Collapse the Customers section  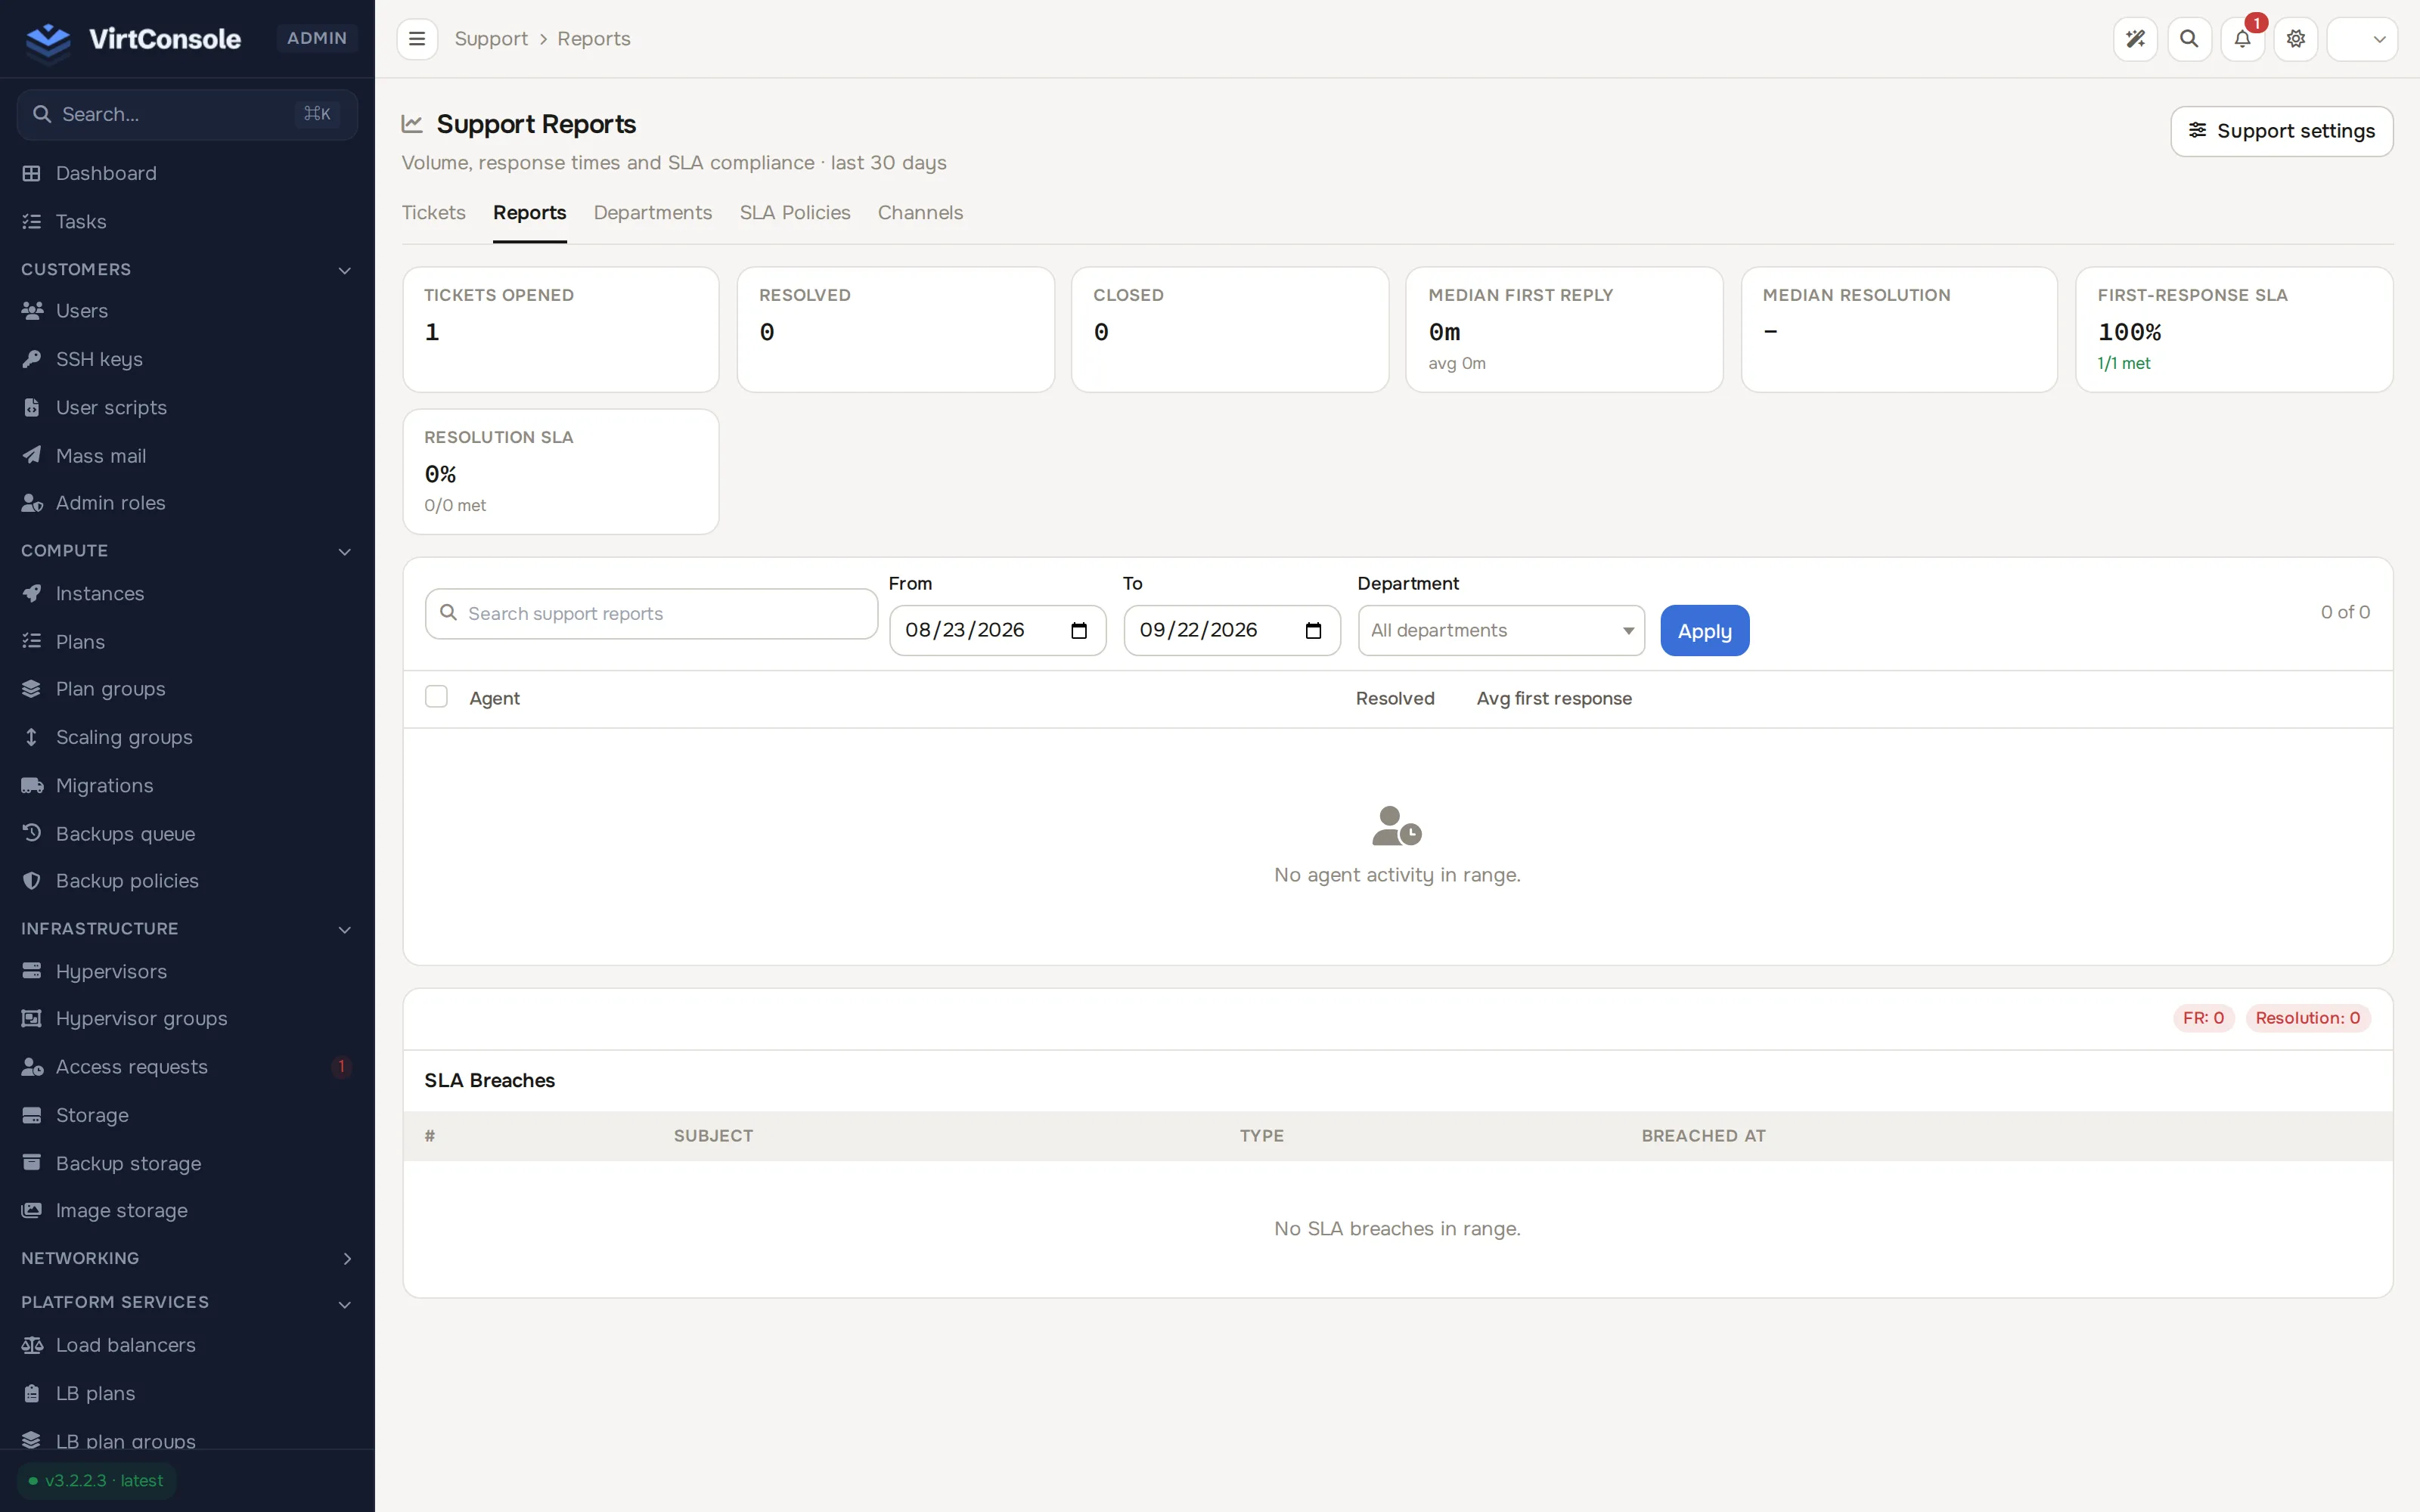pos(186,270)
